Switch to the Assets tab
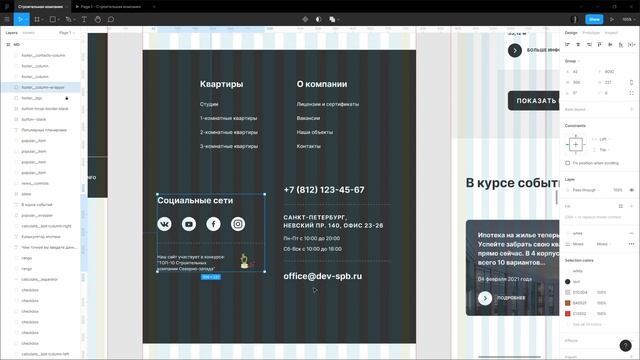The image size is (640, 360). (x=28, y=33)
